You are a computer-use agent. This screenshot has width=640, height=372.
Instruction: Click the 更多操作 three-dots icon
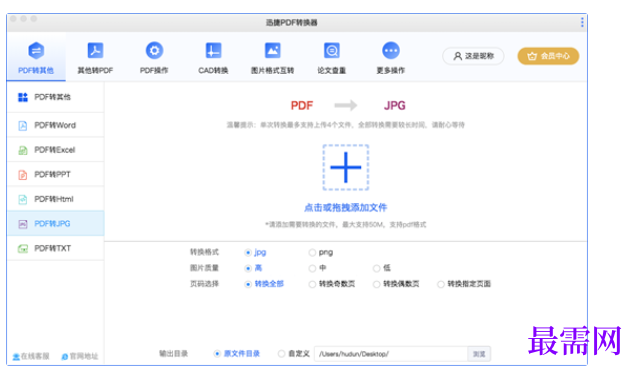coord(391,51)
